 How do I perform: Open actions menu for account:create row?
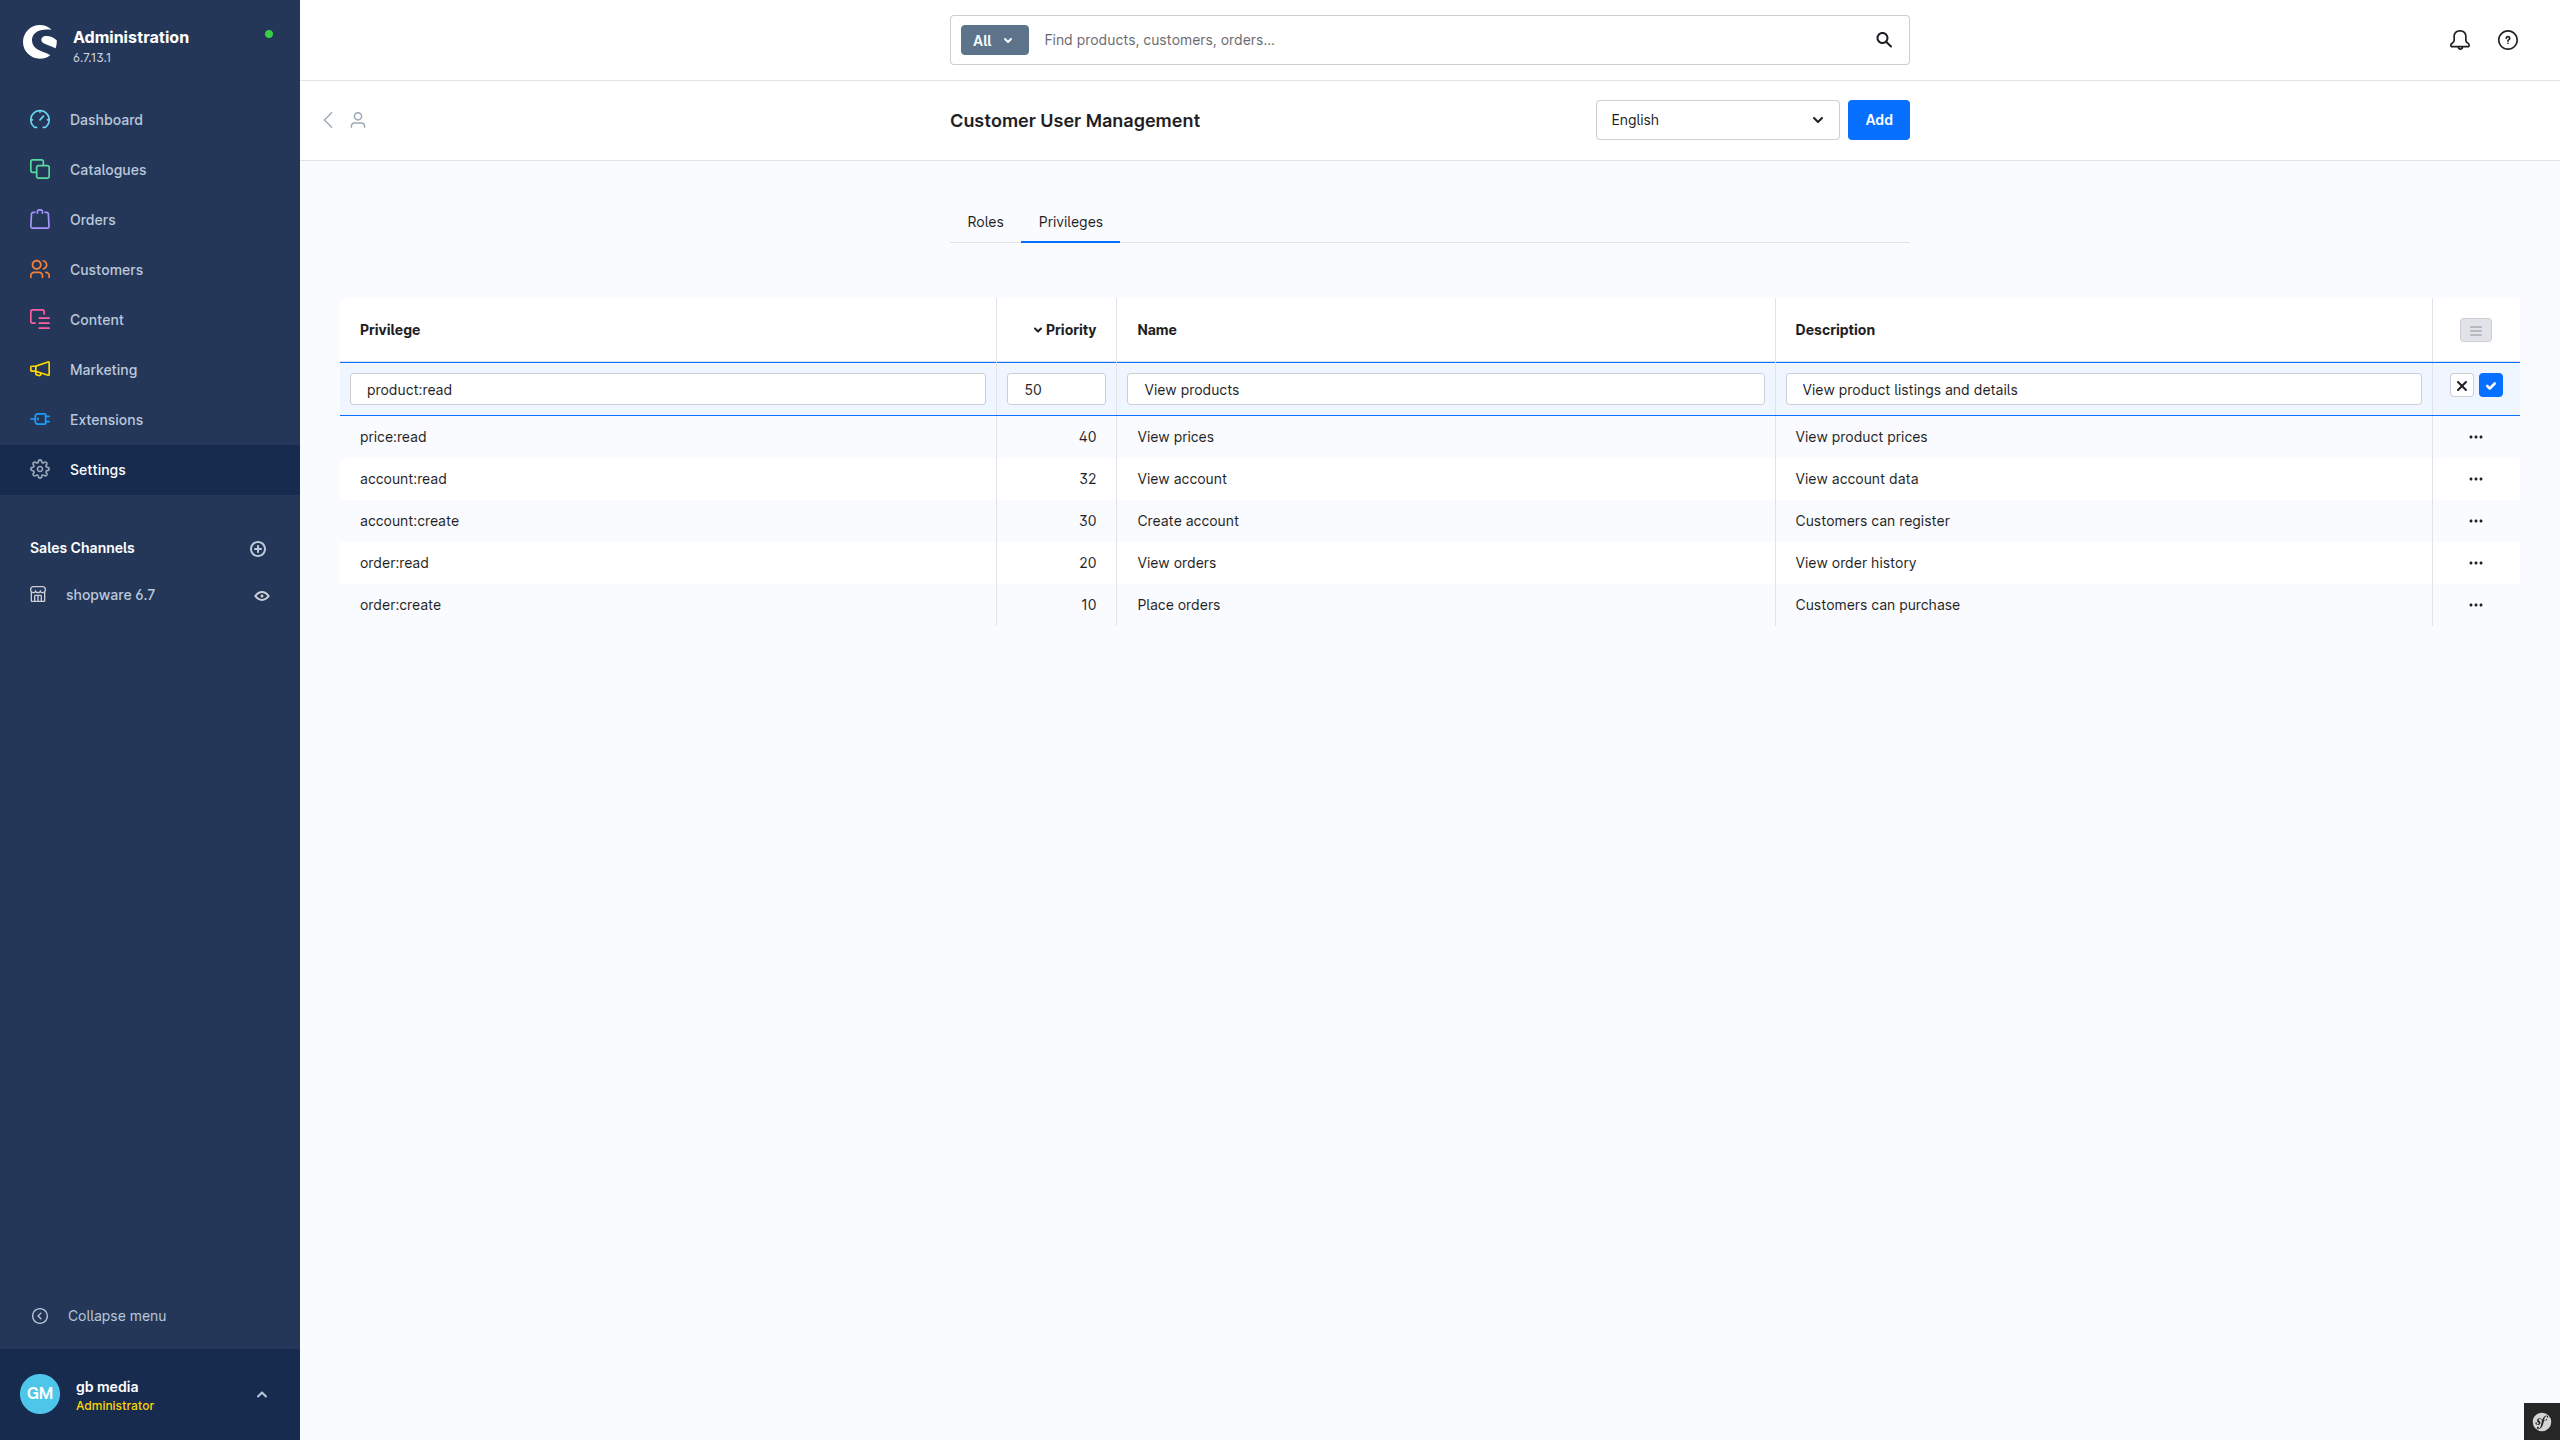tap(2476, 521)
